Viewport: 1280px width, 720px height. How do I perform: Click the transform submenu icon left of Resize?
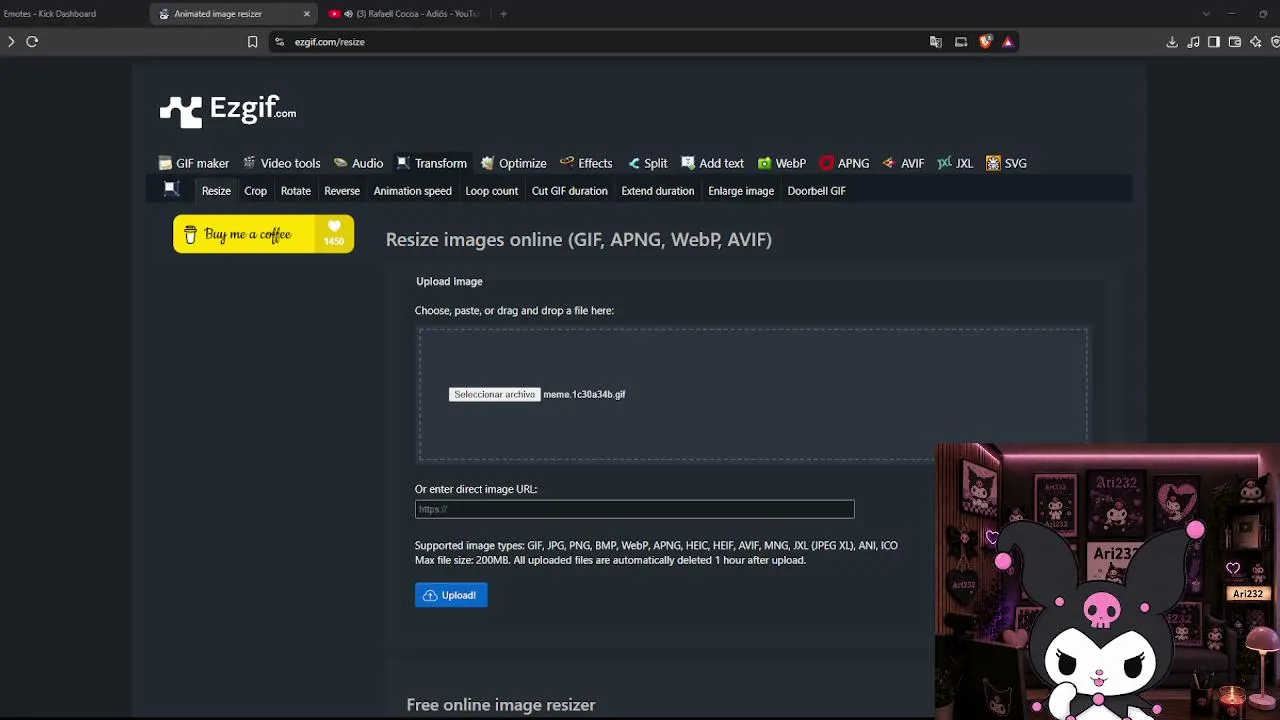click(171, 189)
